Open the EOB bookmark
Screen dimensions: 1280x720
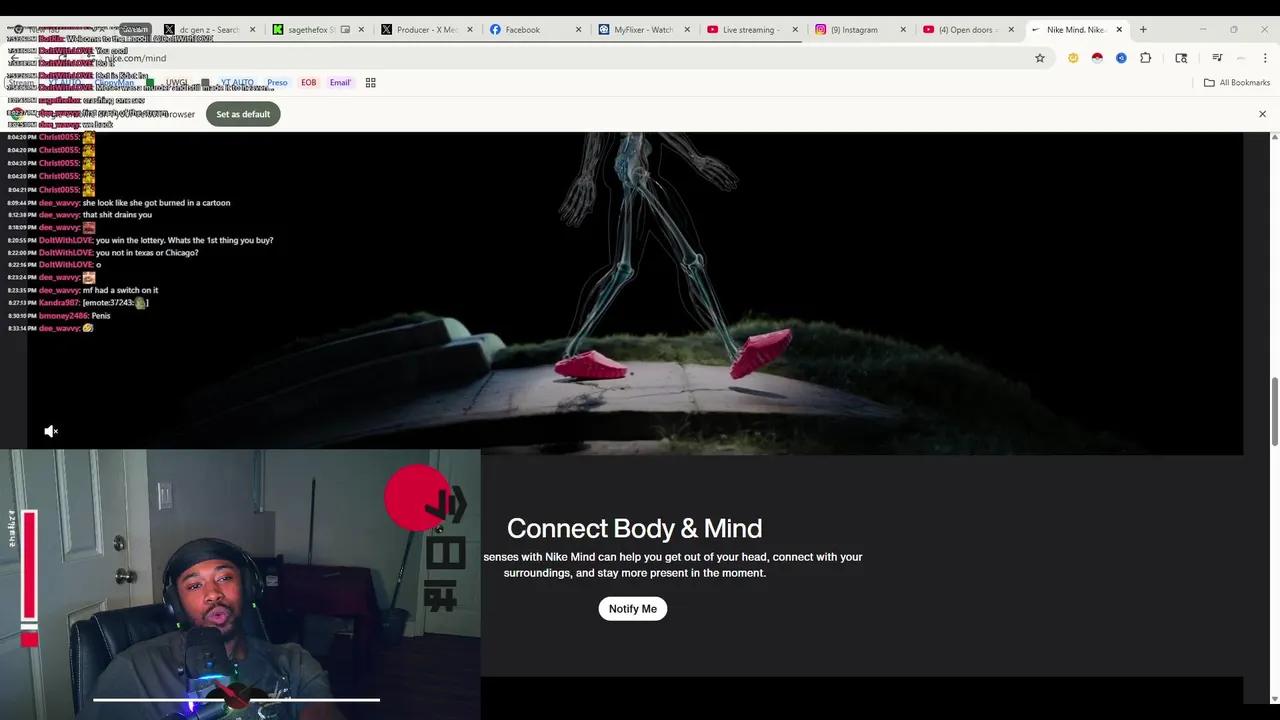click(309, 83)
